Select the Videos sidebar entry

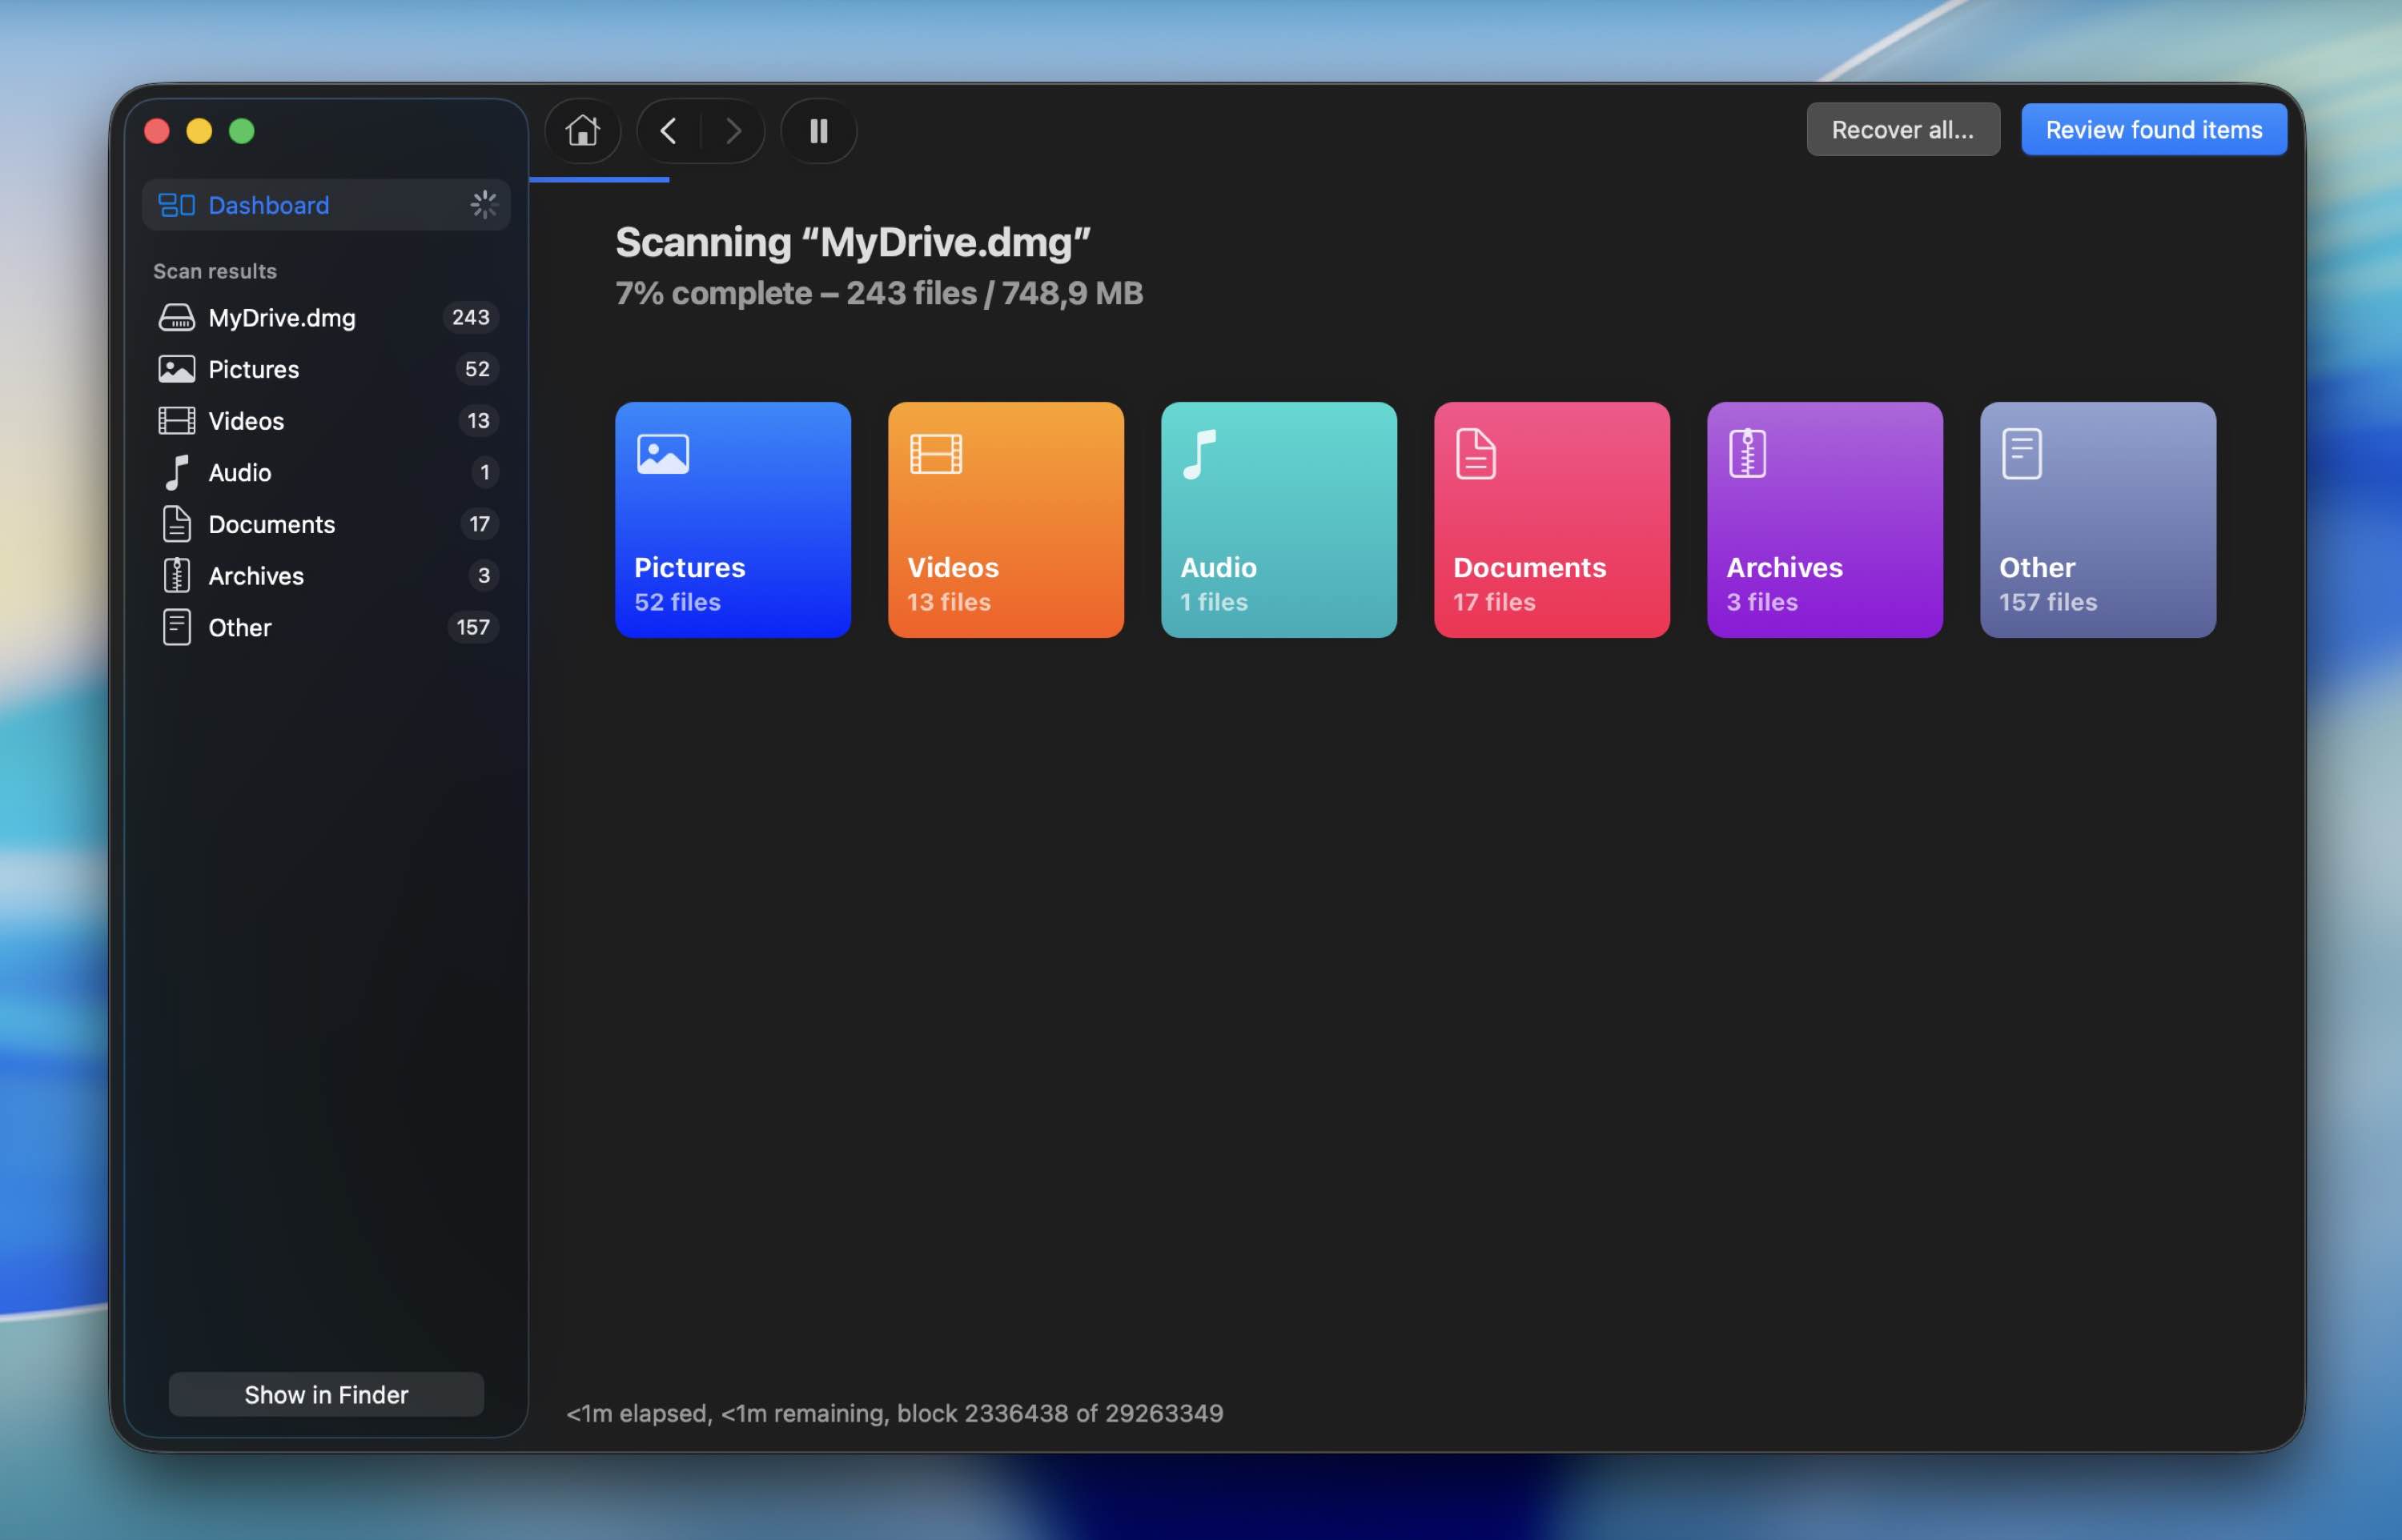click(x=246, y=421)
